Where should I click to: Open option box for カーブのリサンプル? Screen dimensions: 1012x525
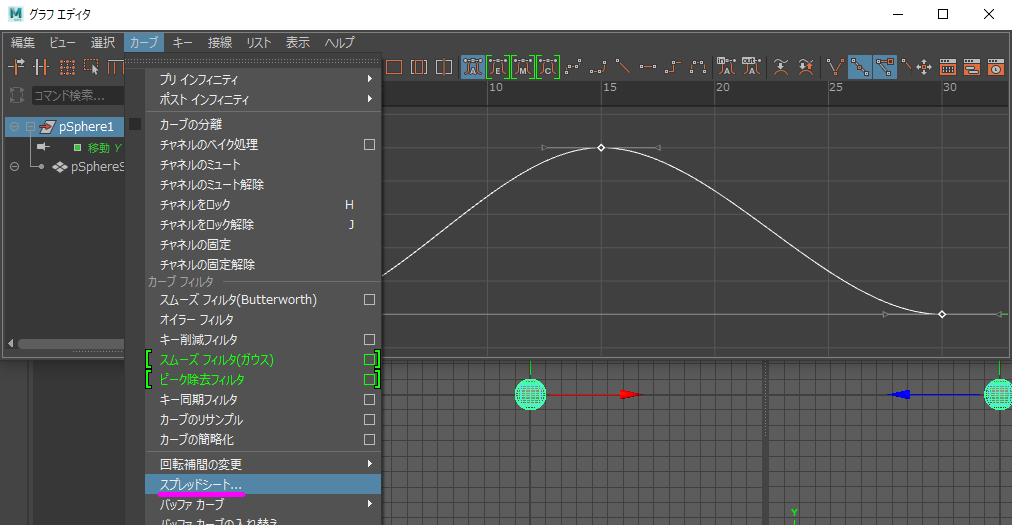369,420
